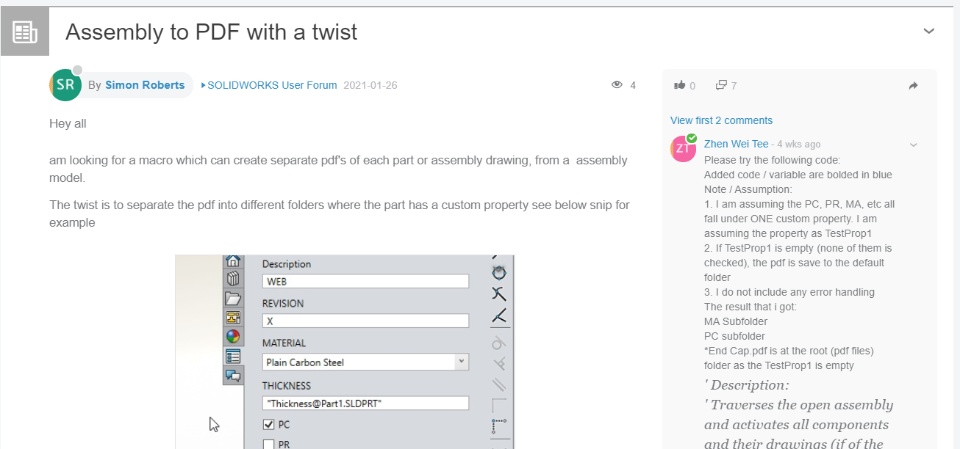Click View first 2 comments
This screenshot has width=960, height=449.
(721, 121)
